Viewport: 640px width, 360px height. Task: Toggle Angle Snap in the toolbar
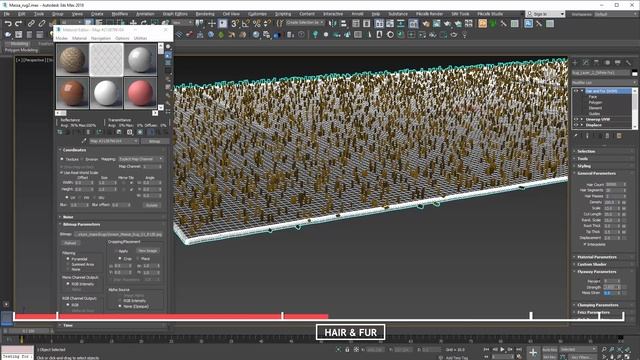click(246, 24)
